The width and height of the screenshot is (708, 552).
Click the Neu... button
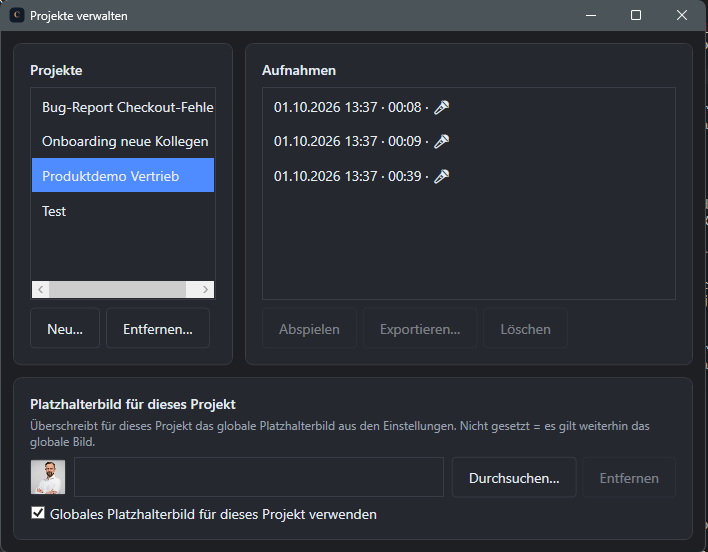point(65,328)
